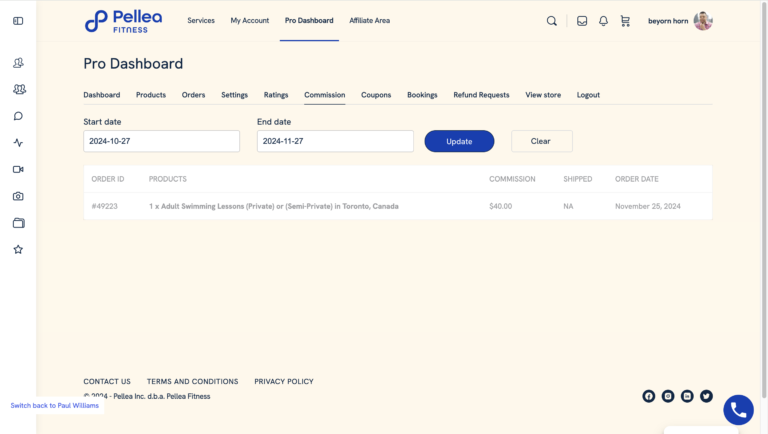The width and height of the screenshot is (768, 434).
Task: Select the Commission tab
Action: 325,95
